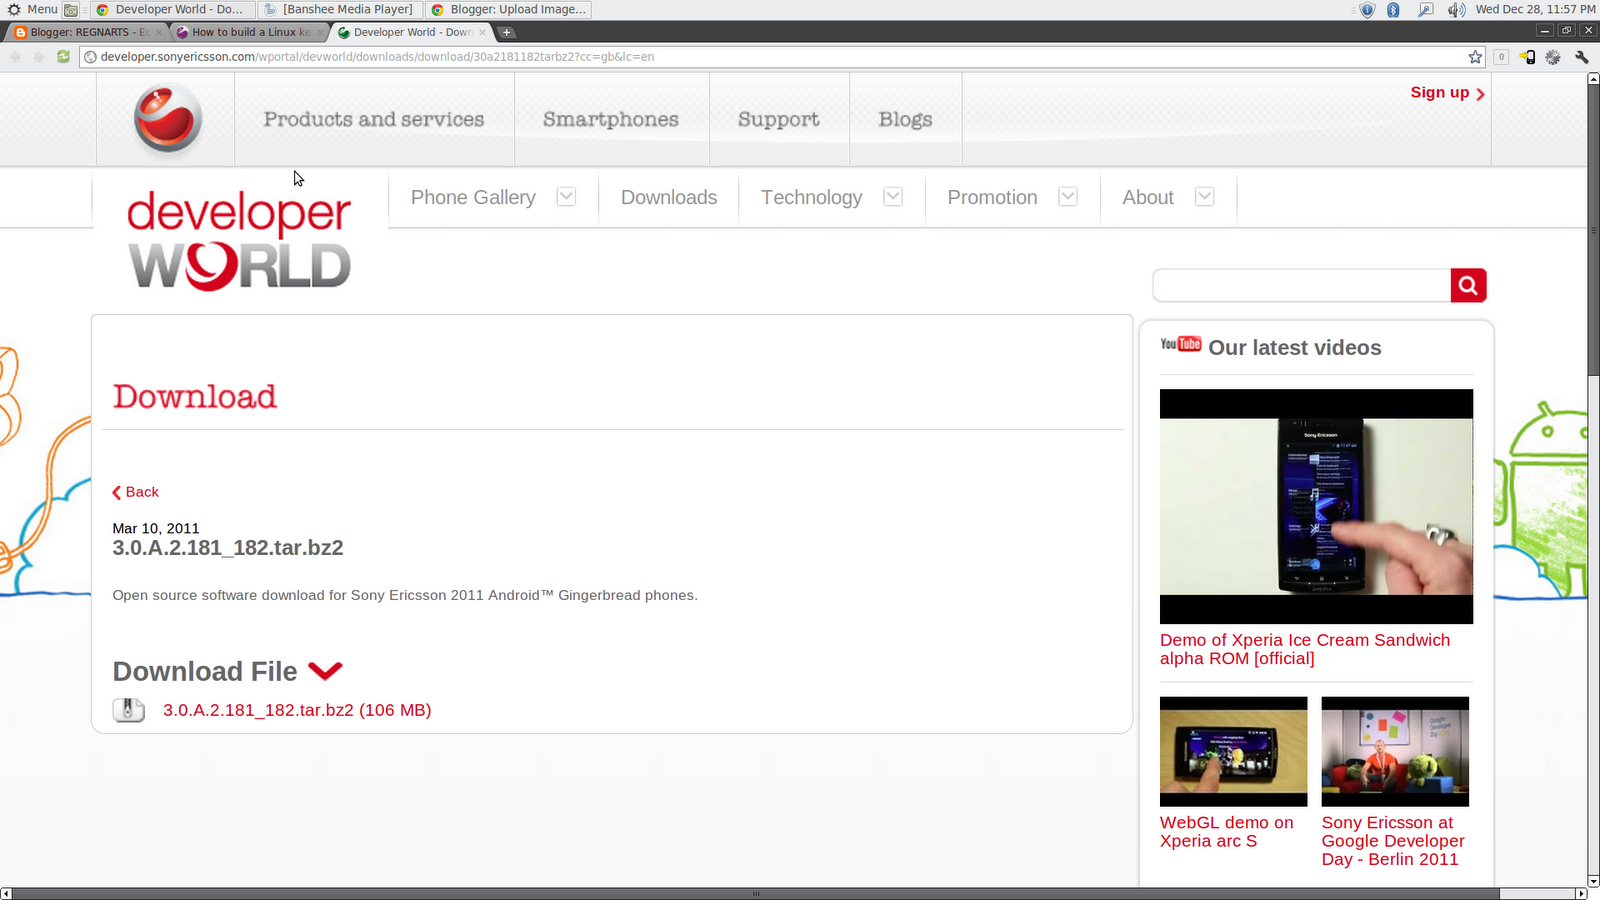Open the system Menu in top panel
Viewport: 1600px width, 900px height.
click(x=32, y=10)
